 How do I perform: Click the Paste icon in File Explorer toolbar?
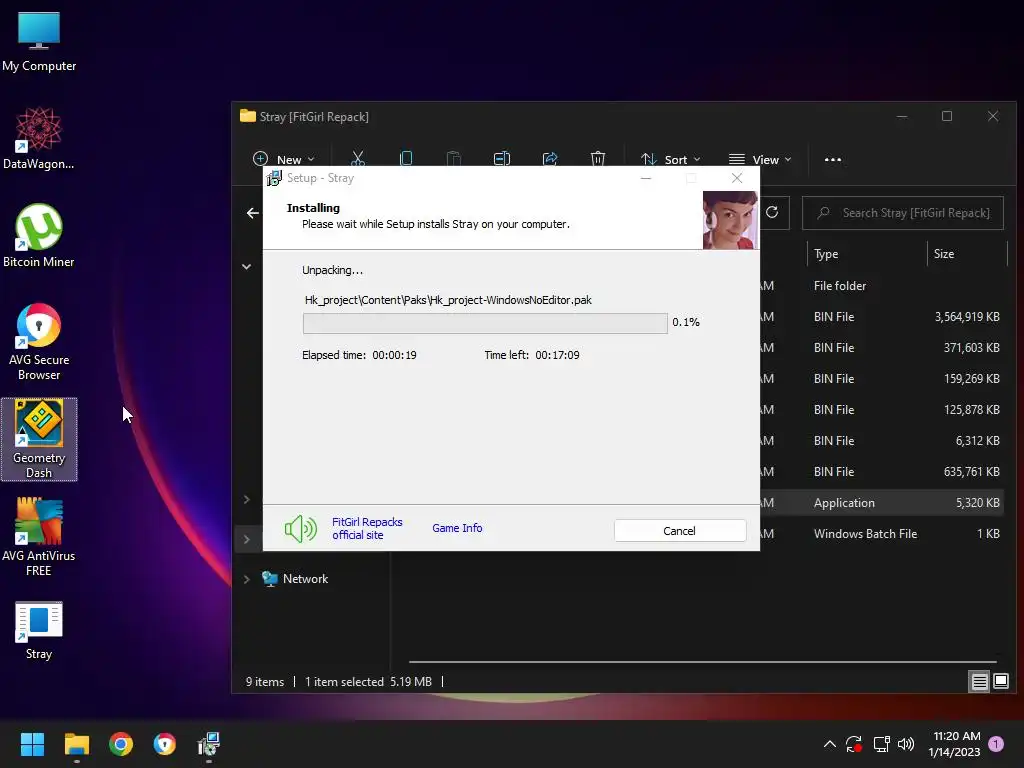point(454,159)
